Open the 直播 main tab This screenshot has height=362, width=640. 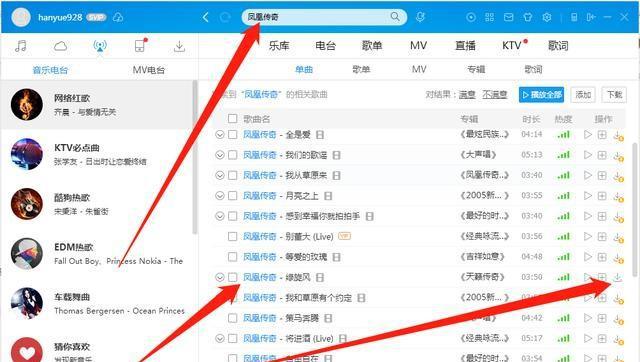pos(465,46)
